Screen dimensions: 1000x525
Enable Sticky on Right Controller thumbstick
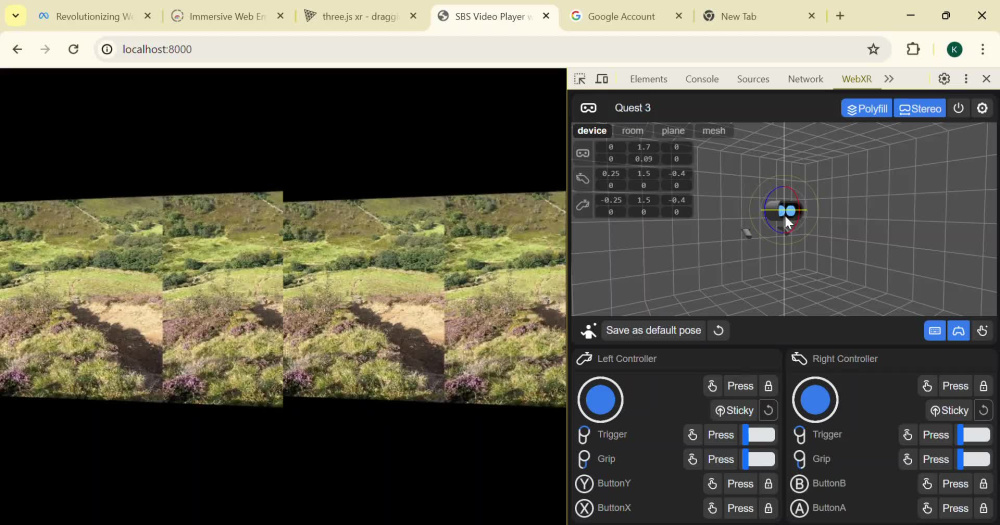pos(949,411)
